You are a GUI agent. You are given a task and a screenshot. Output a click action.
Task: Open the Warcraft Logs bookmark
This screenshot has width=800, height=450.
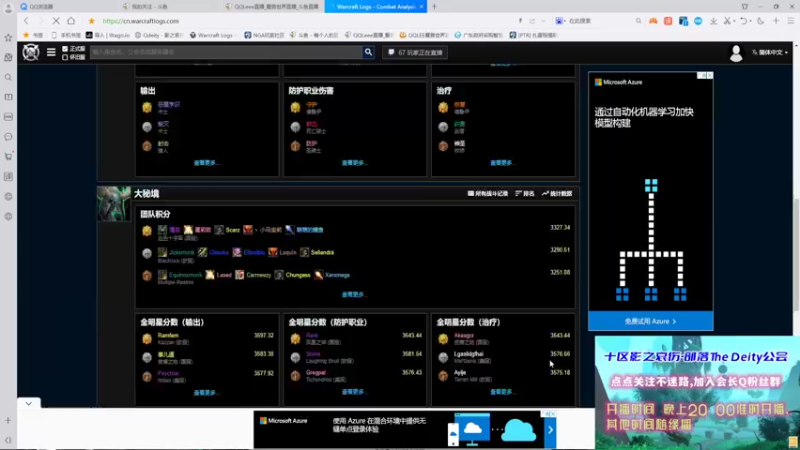point(212,35)
